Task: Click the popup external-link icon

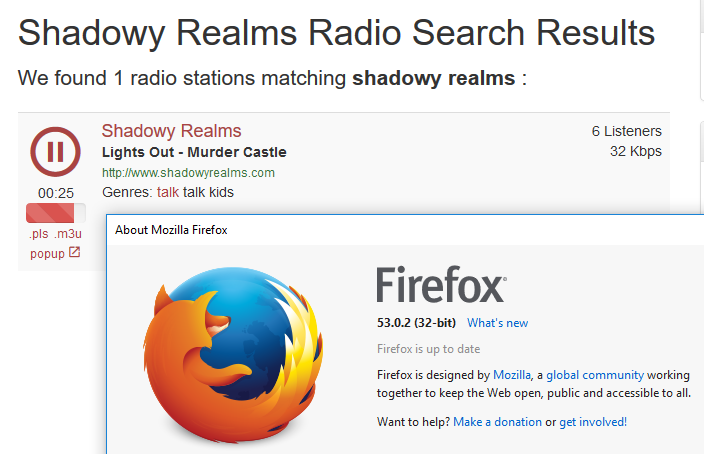Action: [74, 253]
